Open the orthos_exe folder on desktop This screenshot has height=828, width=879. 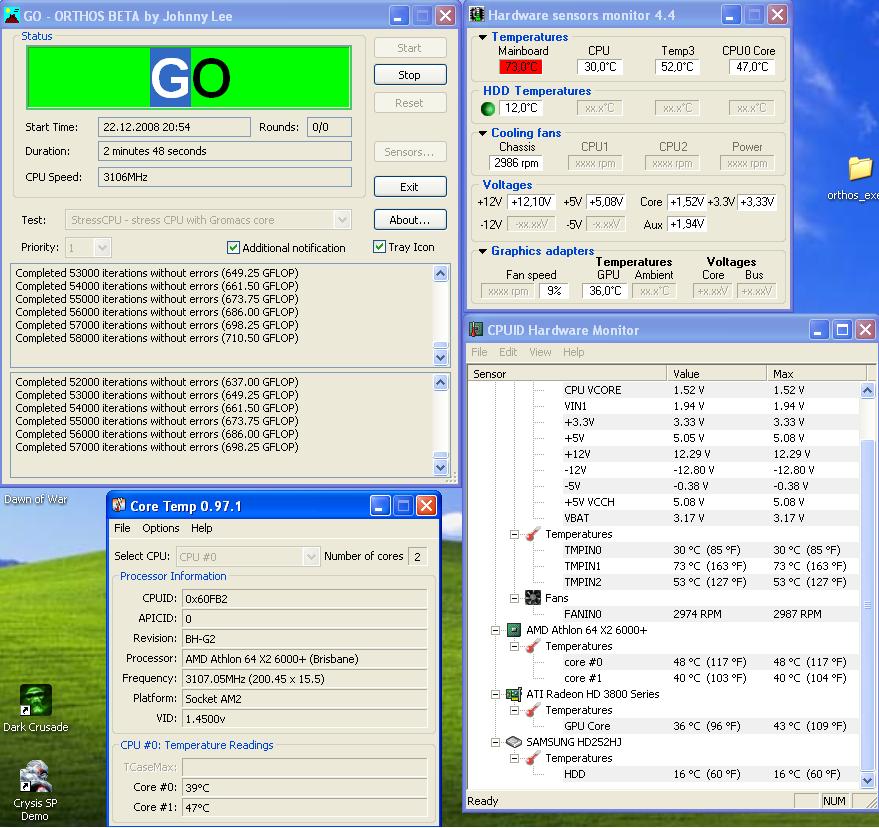coord(860,168)
